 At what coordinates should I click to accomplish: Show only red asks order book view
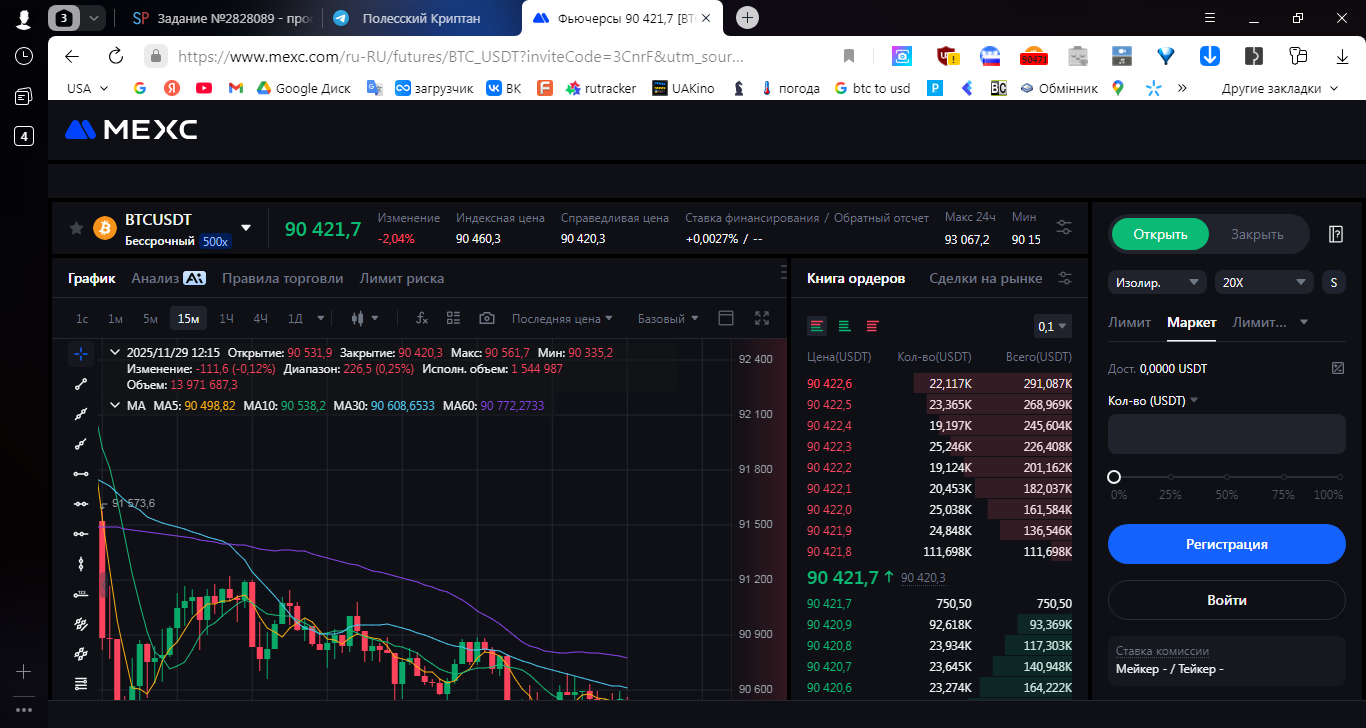(x=872, y=326)
